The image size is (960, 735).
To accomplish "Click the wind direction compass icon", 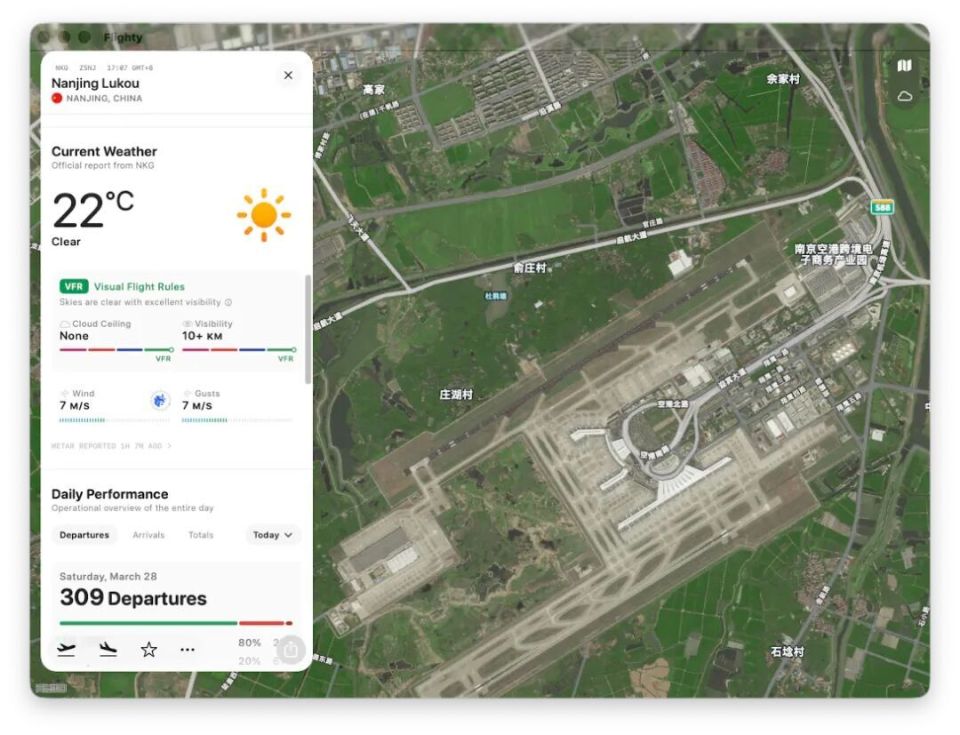I will [160, 401].
